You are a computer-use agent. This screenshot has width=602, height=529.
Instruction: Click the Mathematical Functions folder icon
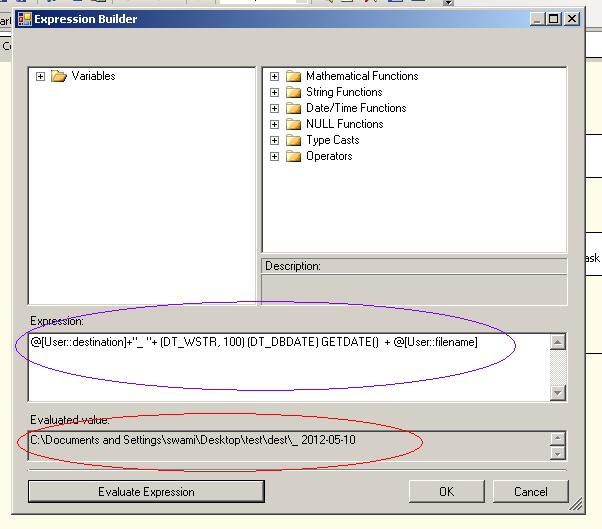coord(293,76)
